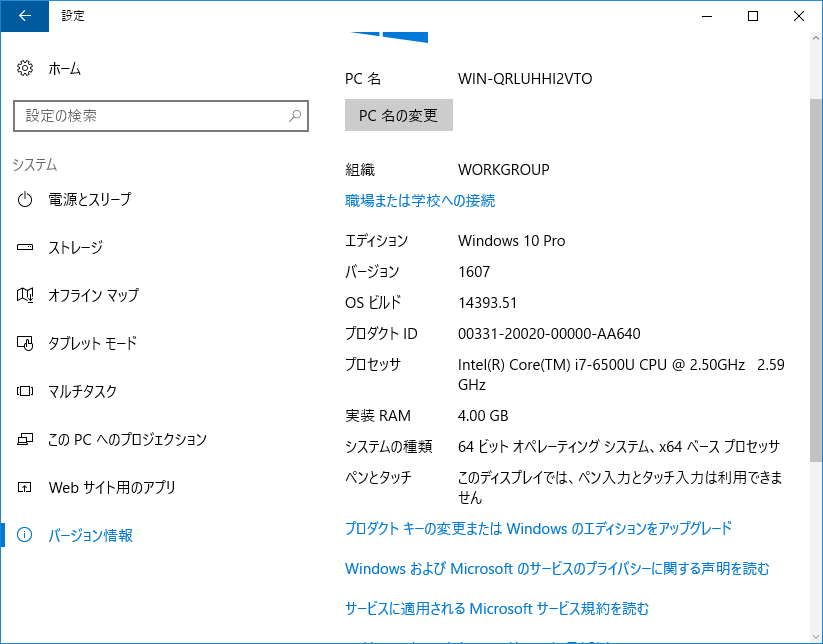
Task: Click version value 1607
Action: (474, 271)
